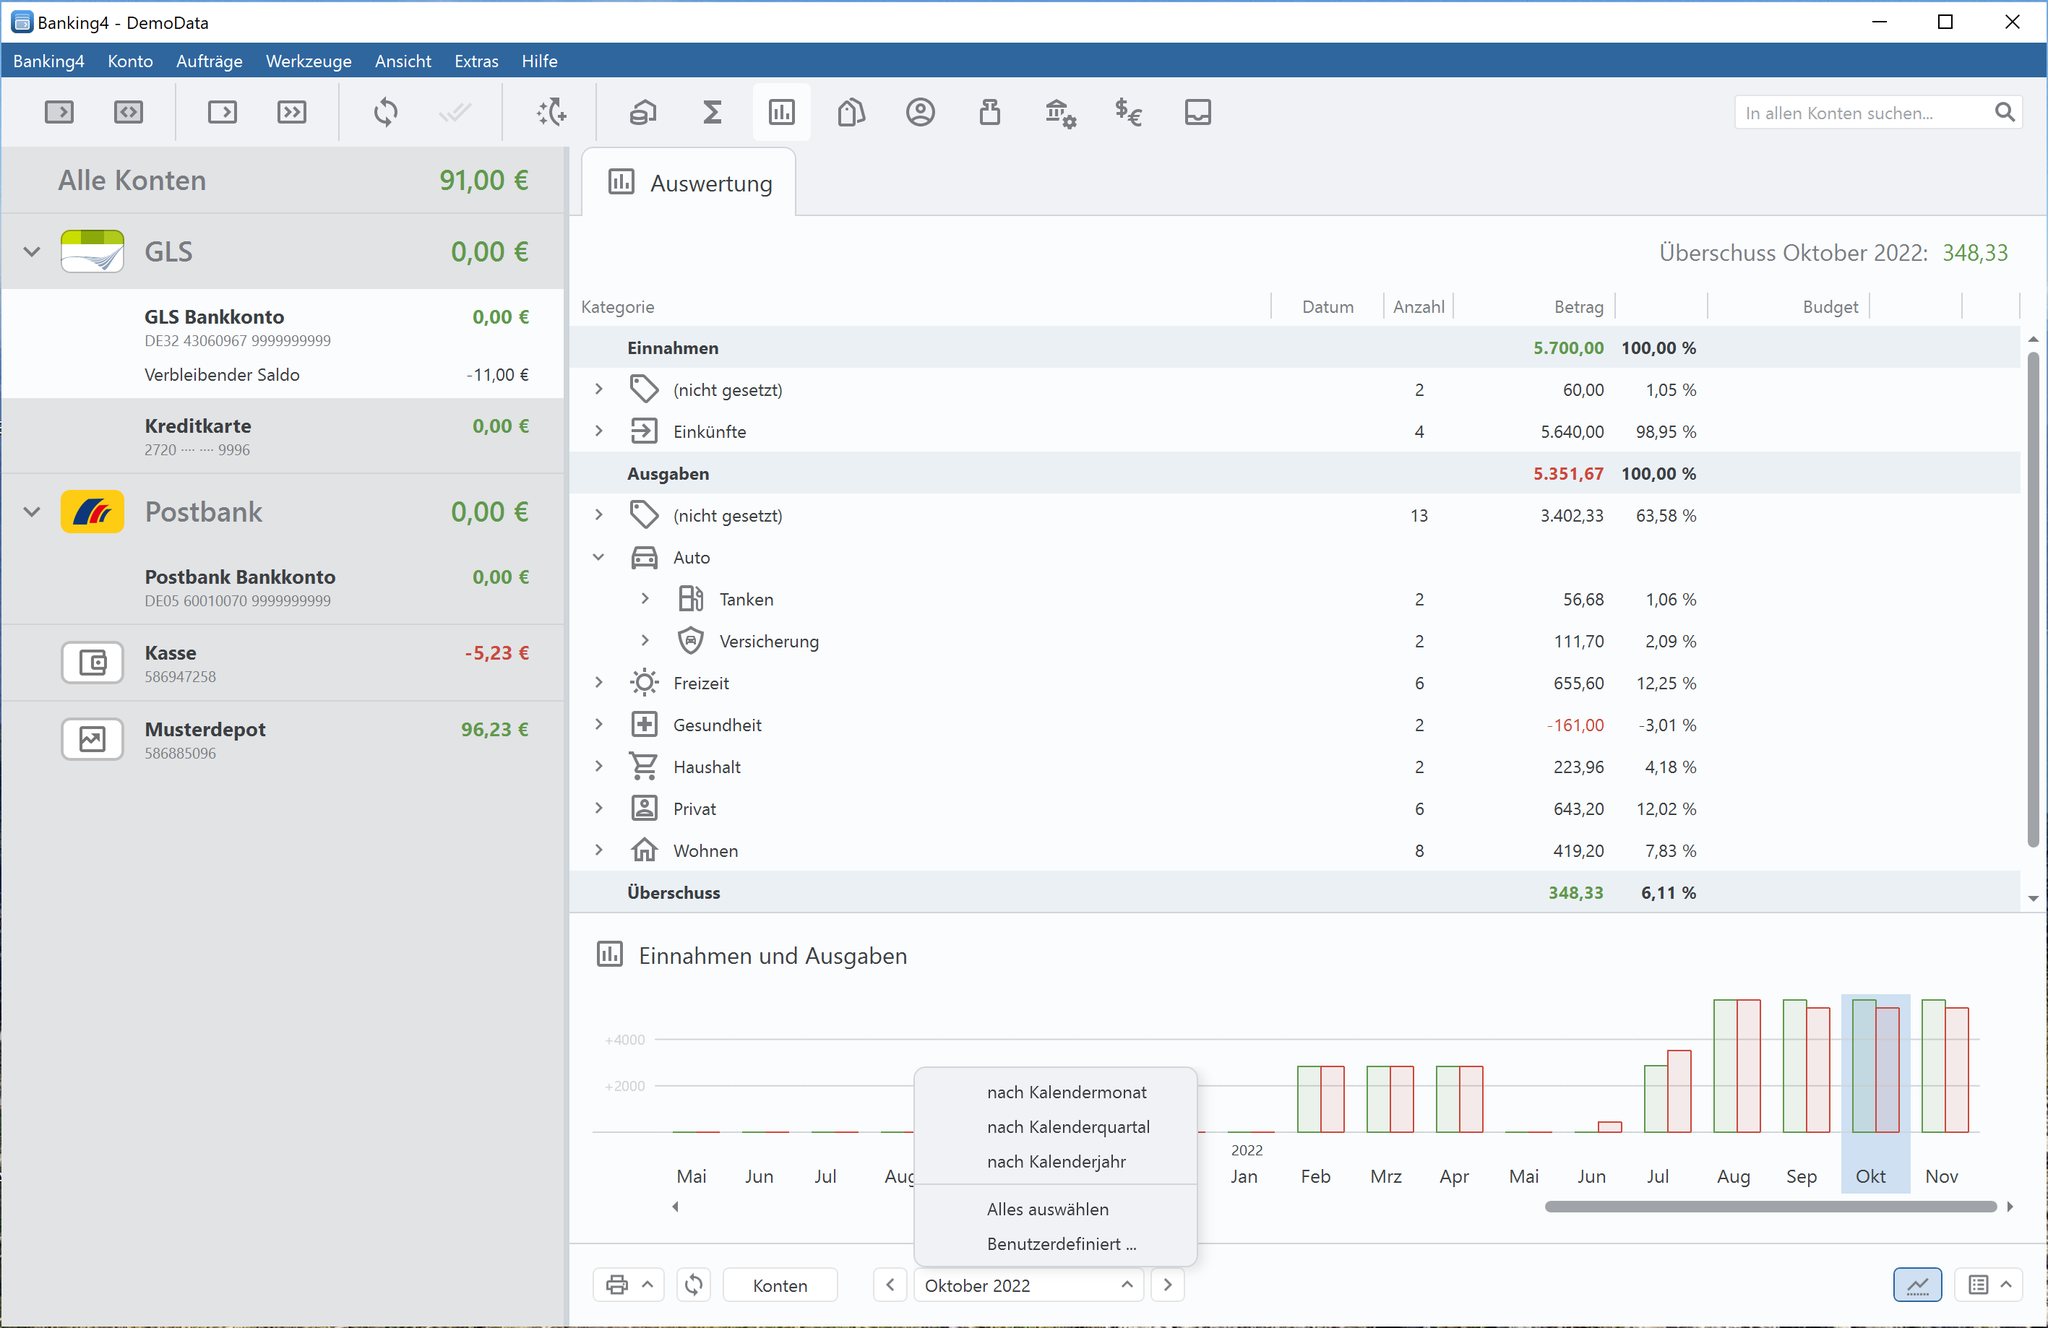2048x1328 pixels.
Task: Click the currency conversion $€ icon
Action: tap(1129, 112)
